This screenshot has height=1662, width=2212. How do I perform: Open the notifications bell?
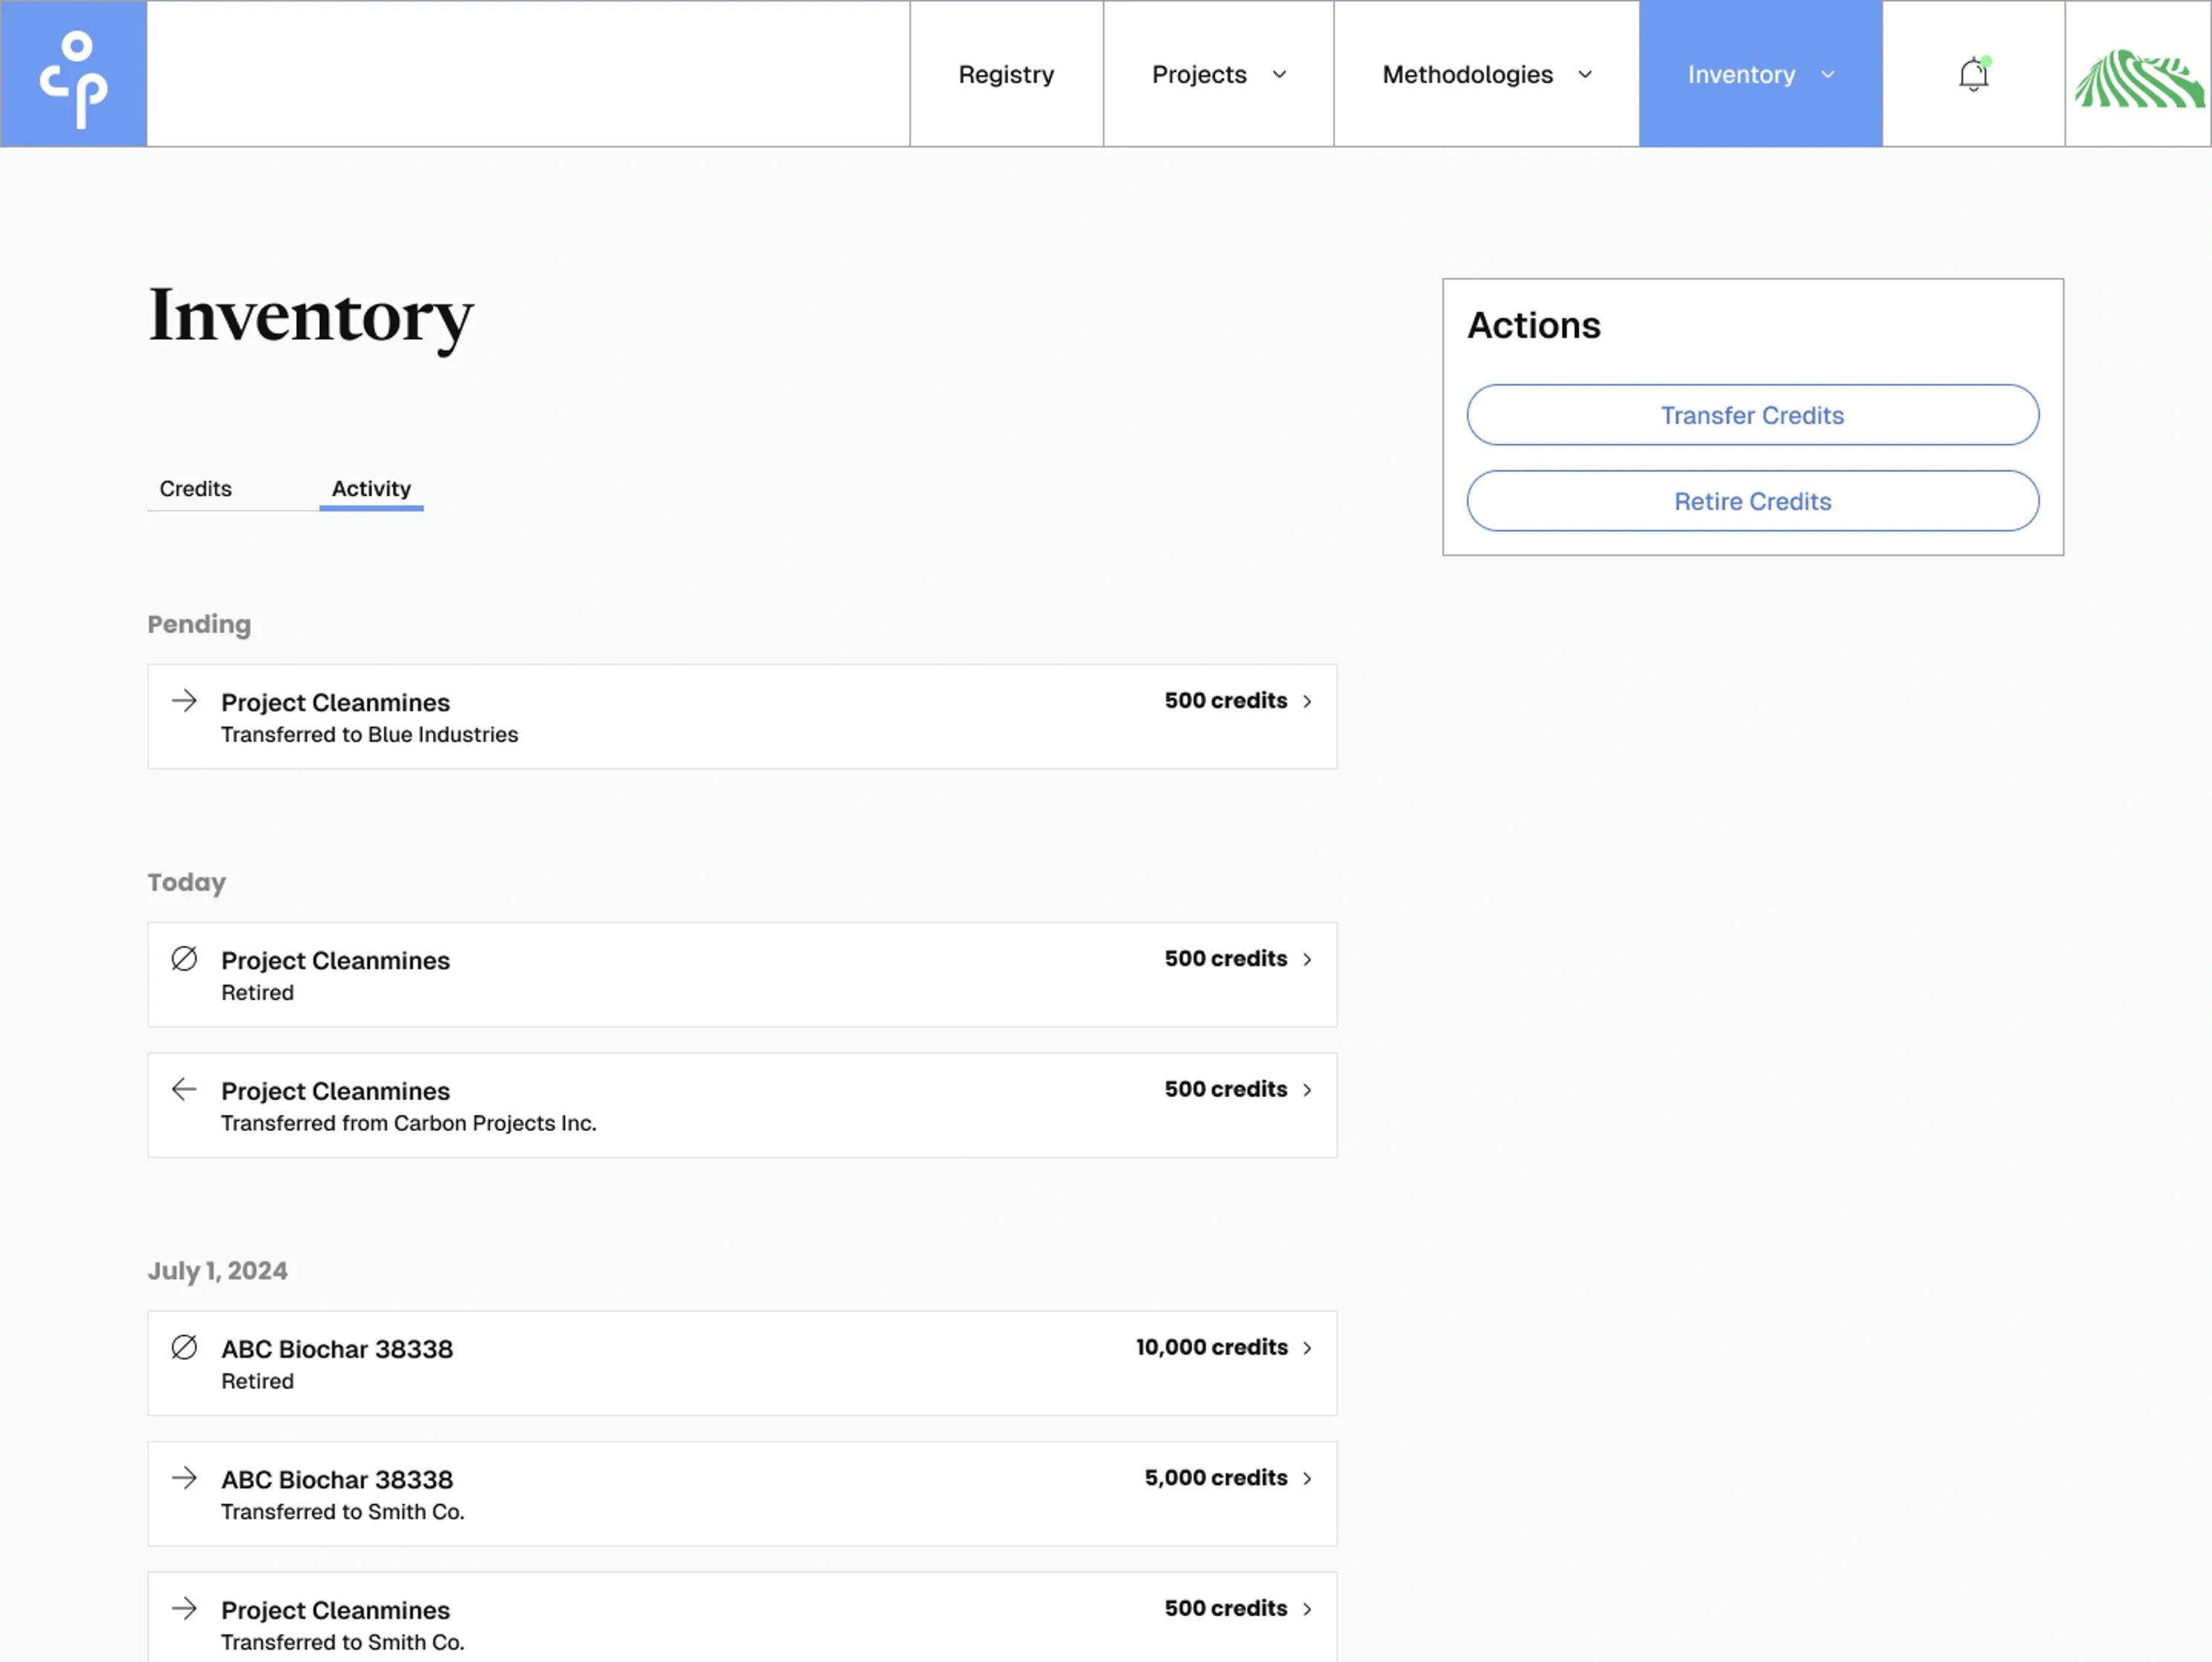(x=1972, y=74)
